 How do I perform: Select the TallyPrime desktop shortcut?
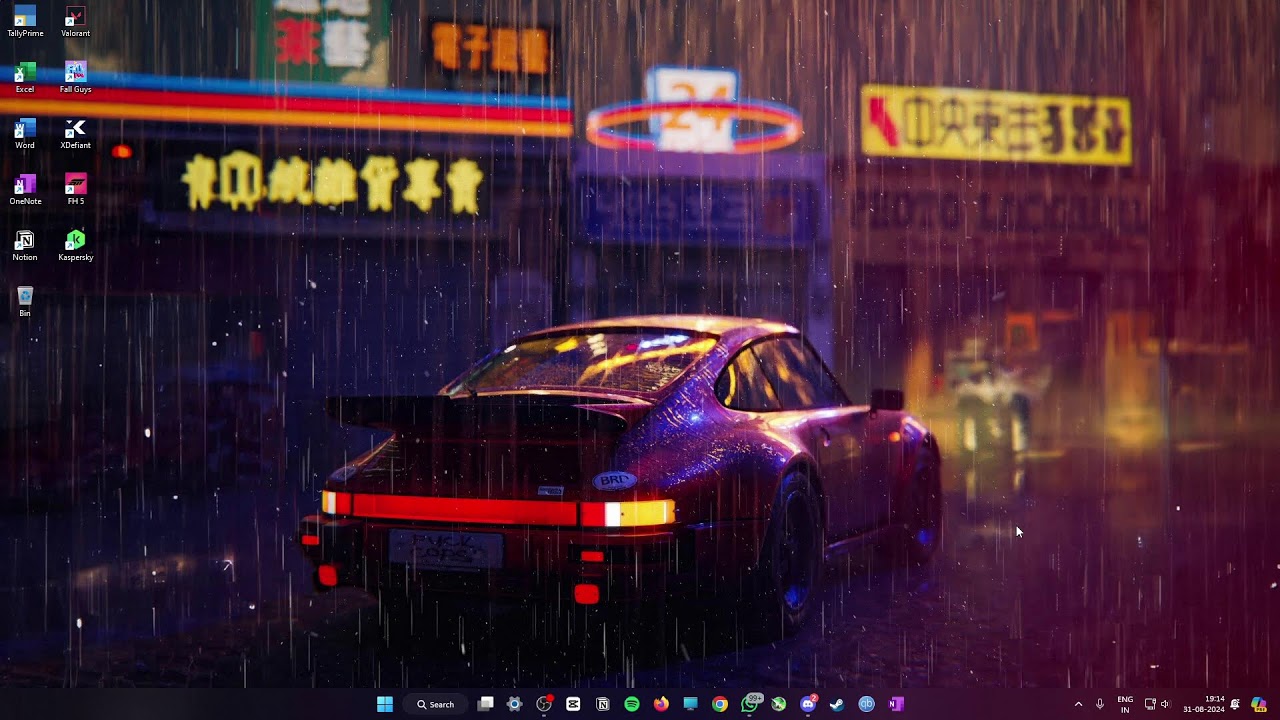25,22
